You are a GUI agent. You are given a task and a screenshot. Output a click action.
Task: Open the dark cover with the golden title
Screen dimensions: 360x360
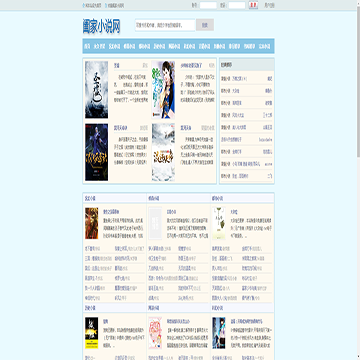point(96,152)
